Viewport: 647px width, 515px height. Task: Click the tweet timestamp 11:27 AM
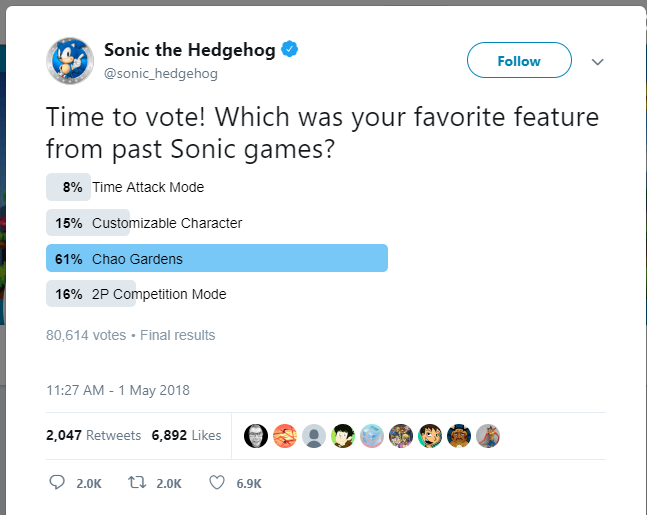pos(118,390)
